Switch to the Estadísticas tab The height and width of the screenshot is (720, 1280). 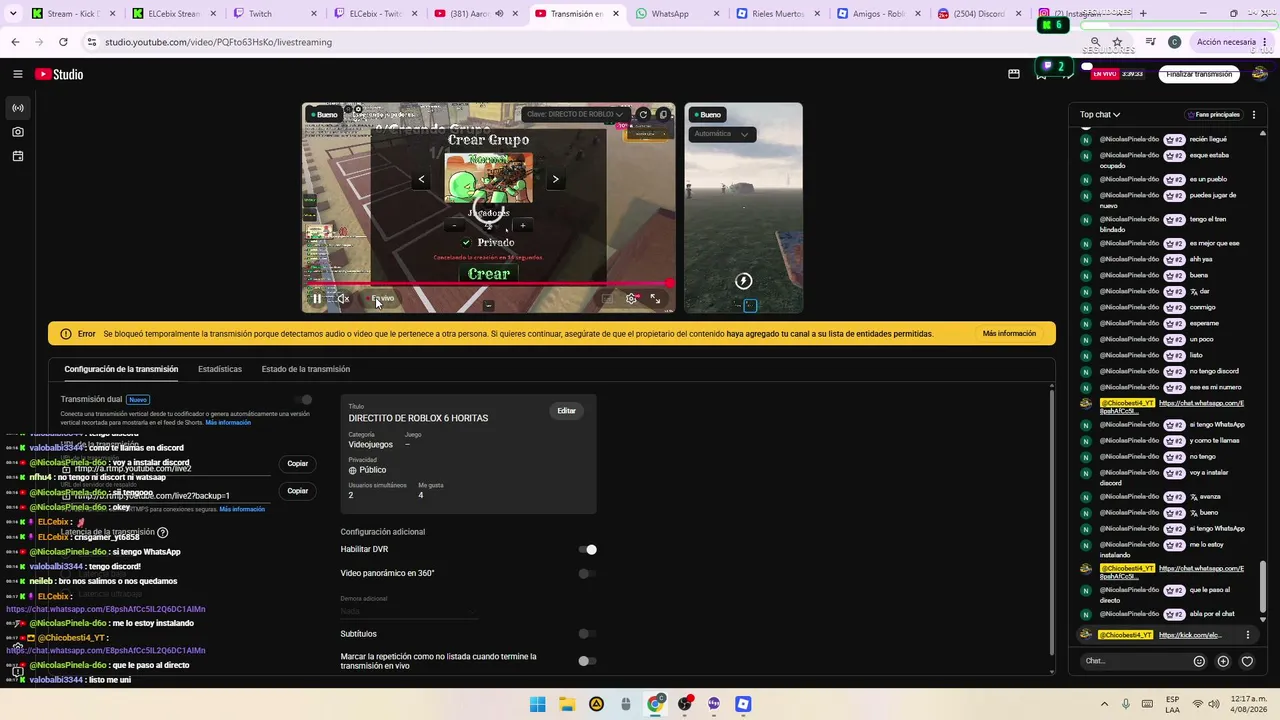tap(220, 369)
